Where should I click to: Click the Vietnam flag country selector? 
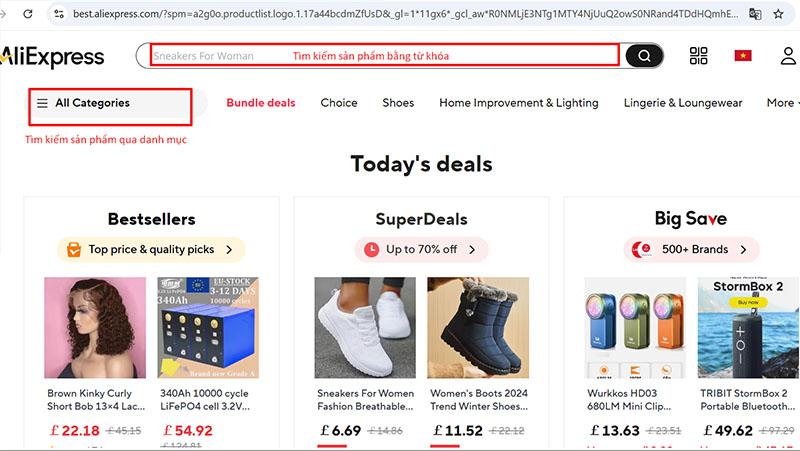coord(742,56)
